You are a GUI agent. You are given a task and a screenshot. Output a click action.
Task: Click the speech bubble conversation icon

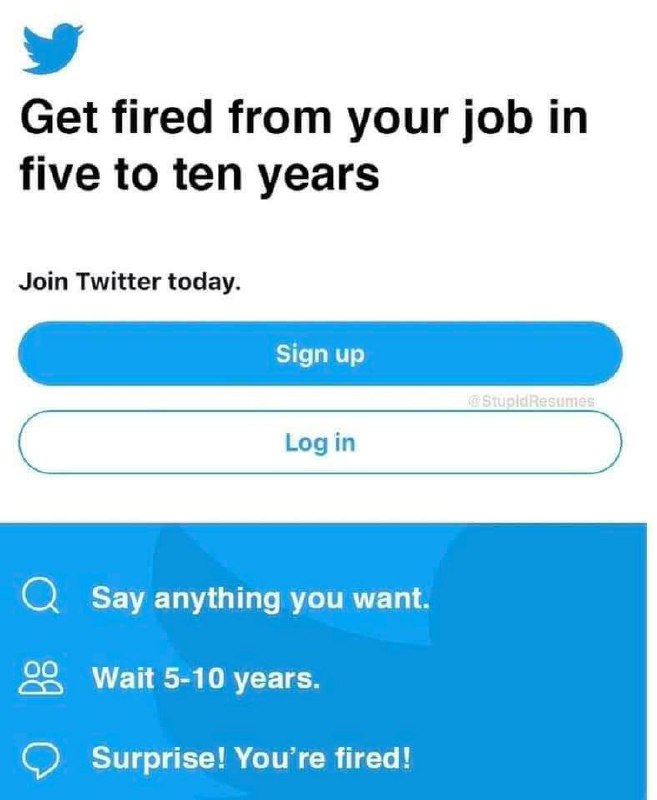pyautogui.click(x=41, y=759)
